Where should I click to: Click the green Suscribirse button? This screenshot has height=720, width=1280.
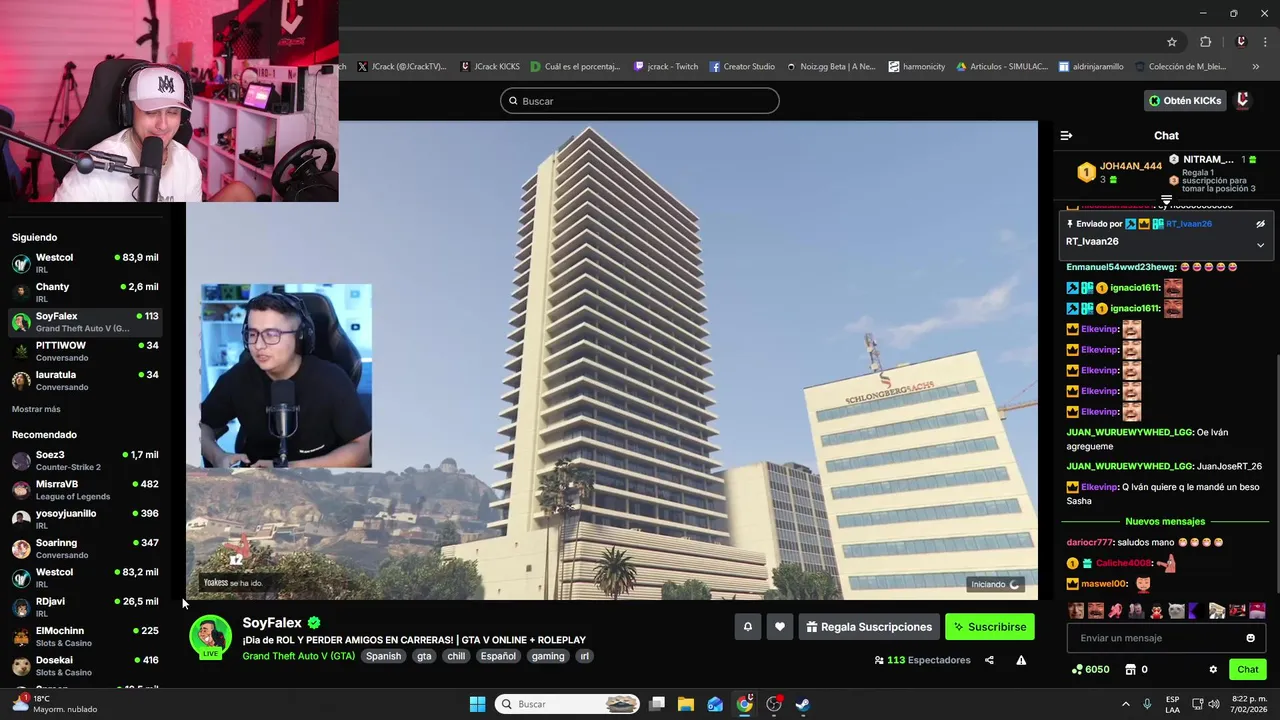coord(990,627)
